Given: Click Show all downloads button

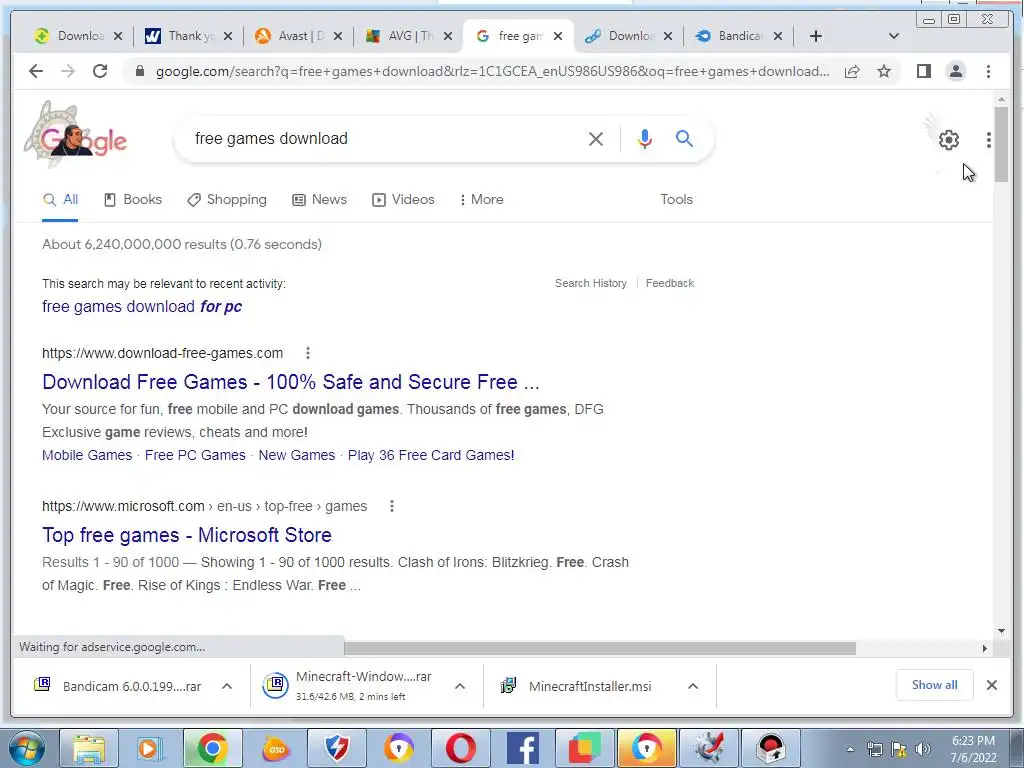Looking at the screenshot, I should (x=935, y=685).
